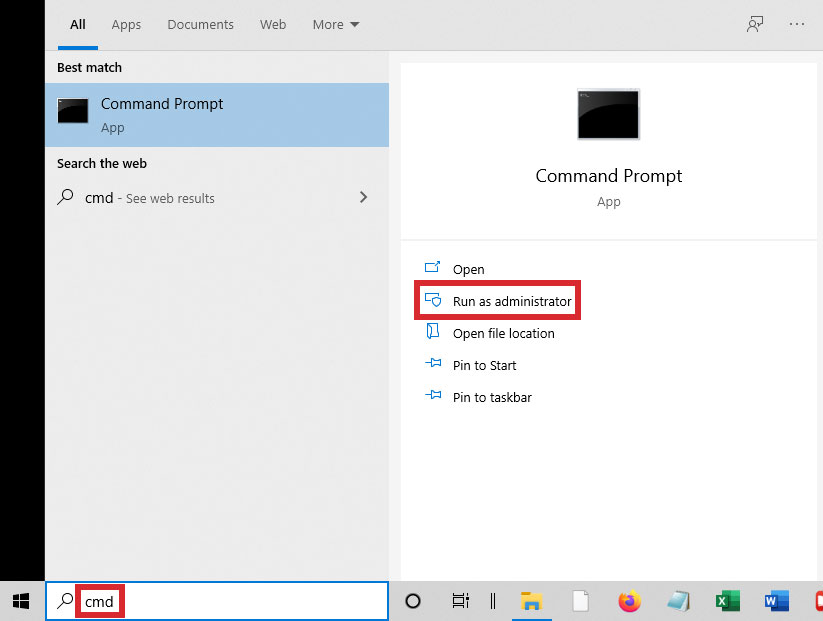The height and width of the screenshot is (621, 823).
Task: Open Cortana circle on taskbar
Action: pyautogui.click(x=413, y=601)
